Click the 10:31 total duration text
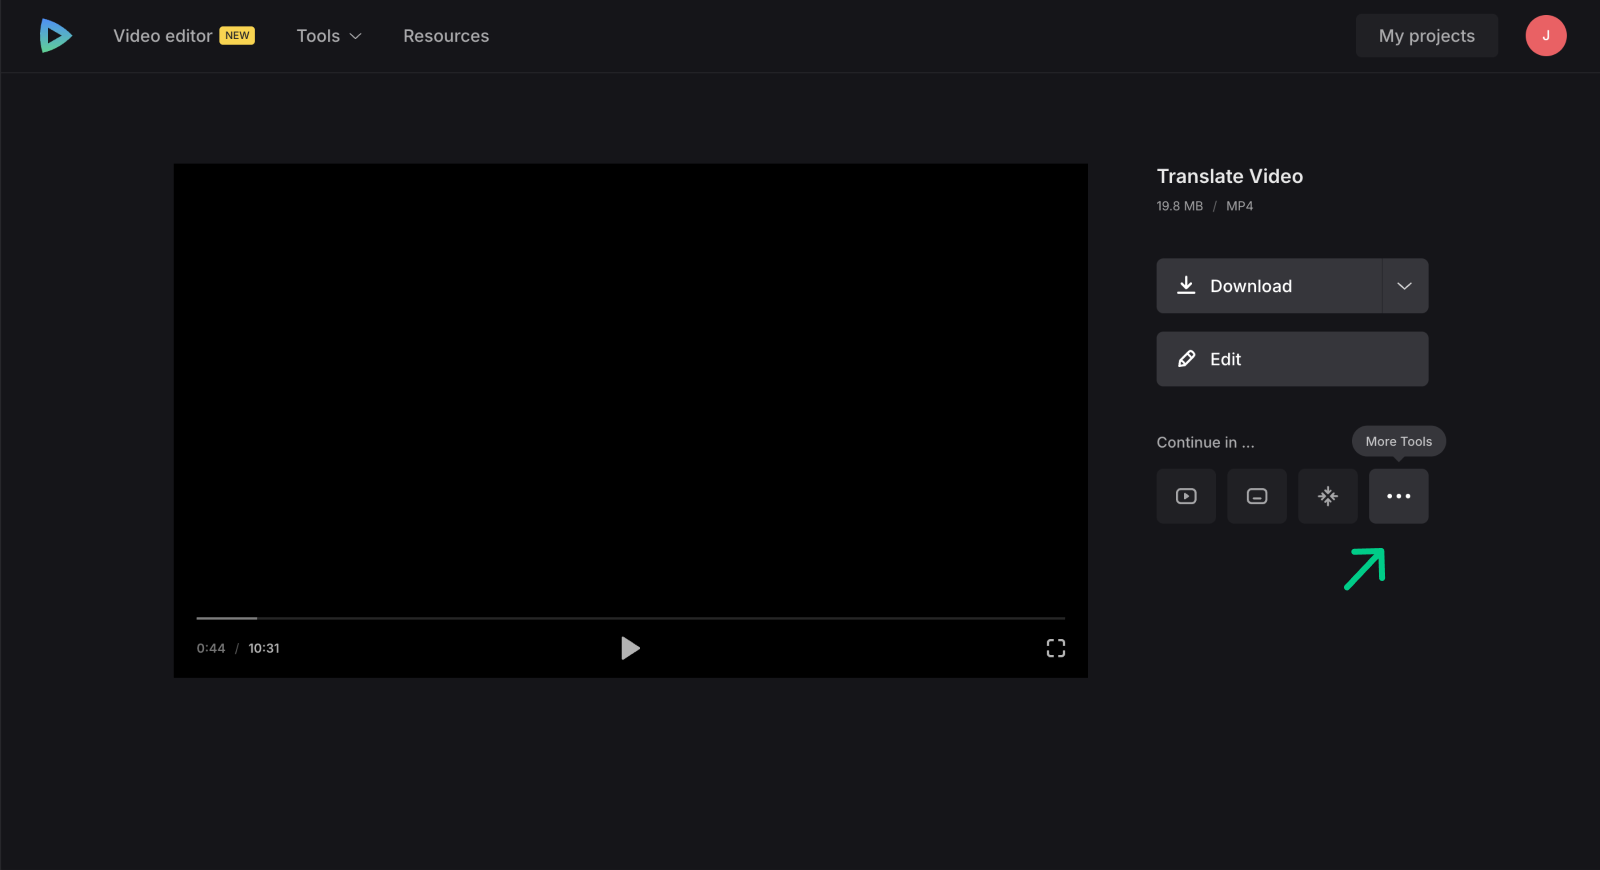Image resolution: width=1600 pixels, height=870 pixels. pos(264,648)
